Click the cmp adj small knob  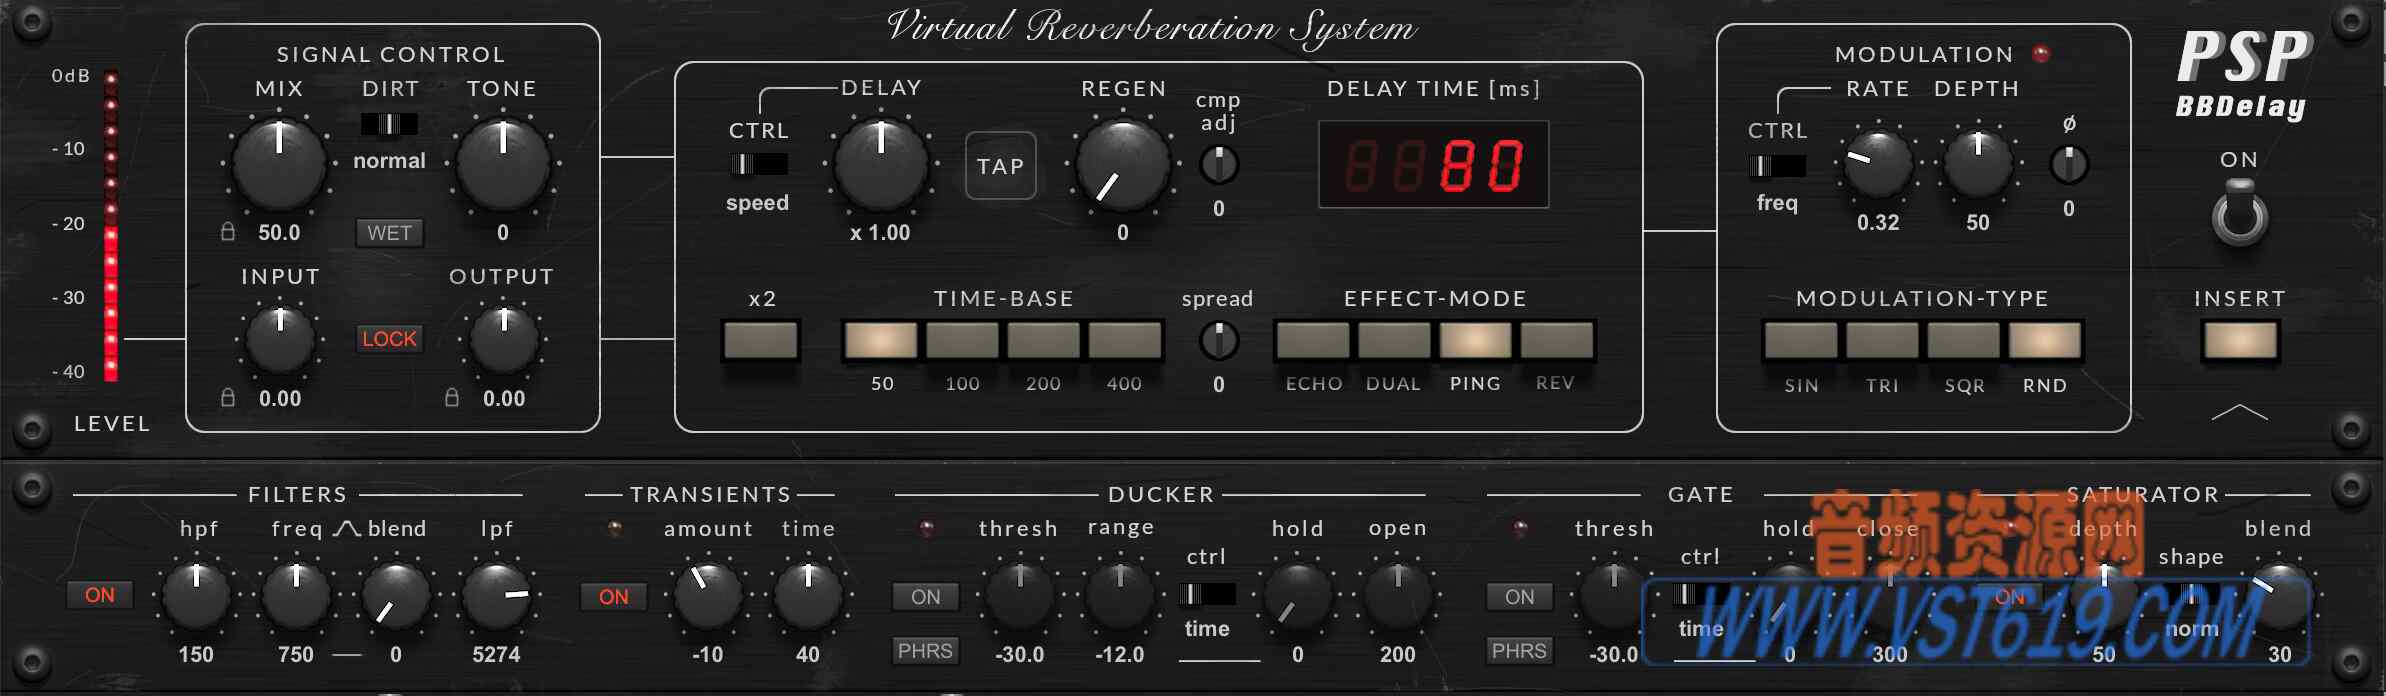pos(1219,165)
